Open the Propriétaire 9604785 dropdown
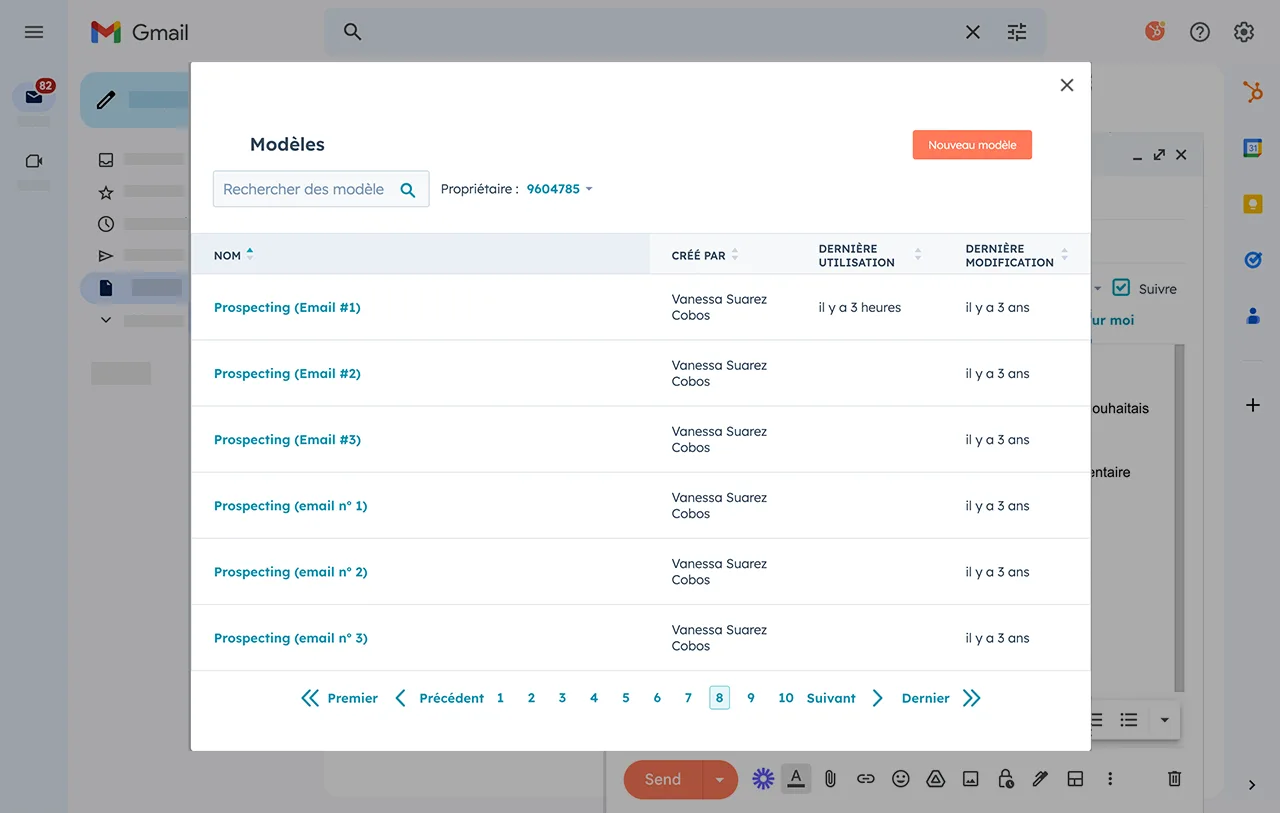1280x813 pixels. 559,189
